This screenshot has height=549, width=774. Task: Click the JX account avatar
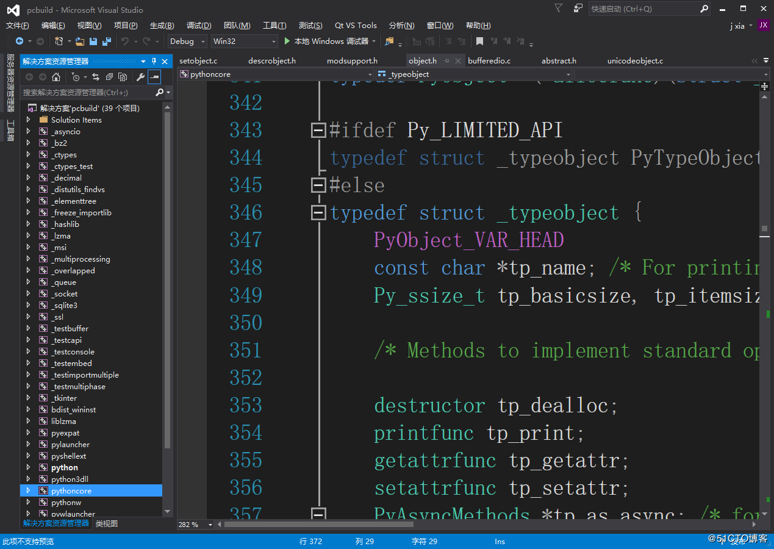pos(763,25)
